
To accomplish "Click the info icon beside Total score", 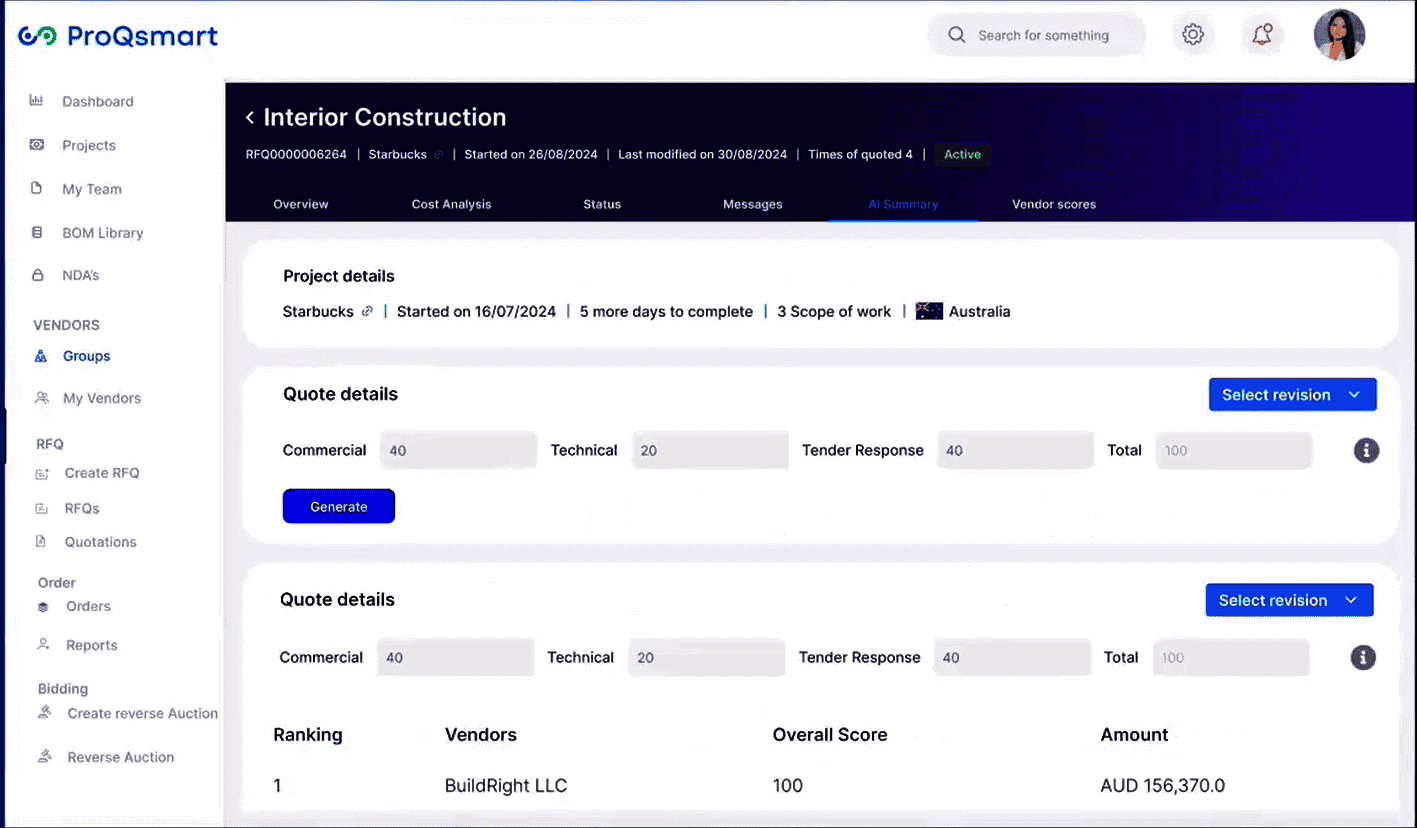I will click(x=1366, y=450).
